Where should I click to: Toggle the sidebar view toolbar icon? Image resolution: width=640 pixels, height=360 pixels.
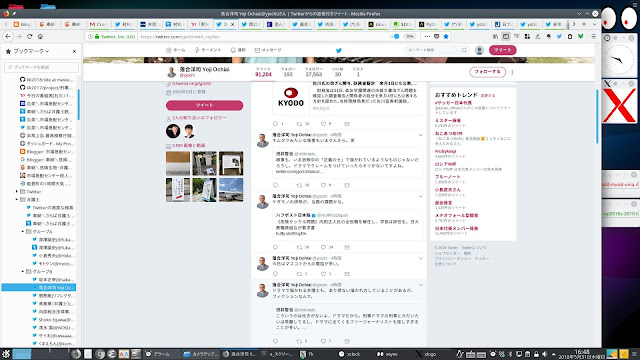click(506, 36)
